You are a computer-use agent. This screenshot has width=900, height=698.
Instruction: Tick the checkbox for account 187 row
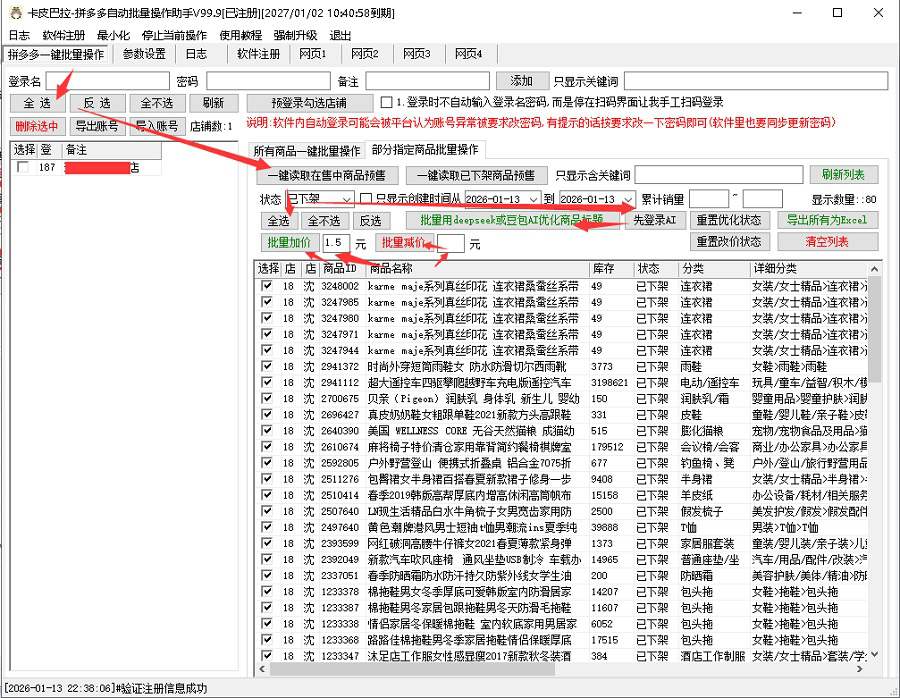[x=23, y=168]
